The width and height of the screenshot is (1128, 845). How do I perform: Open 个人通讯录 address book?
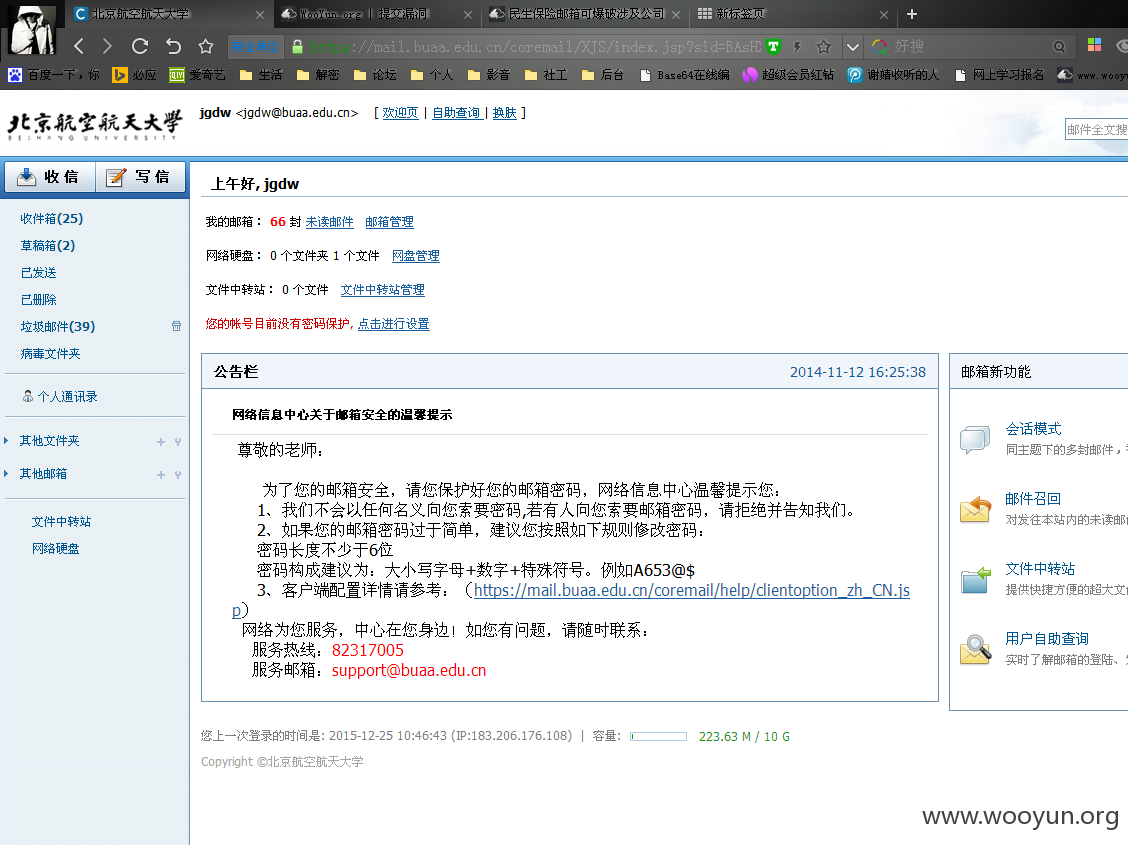(60, 397)
